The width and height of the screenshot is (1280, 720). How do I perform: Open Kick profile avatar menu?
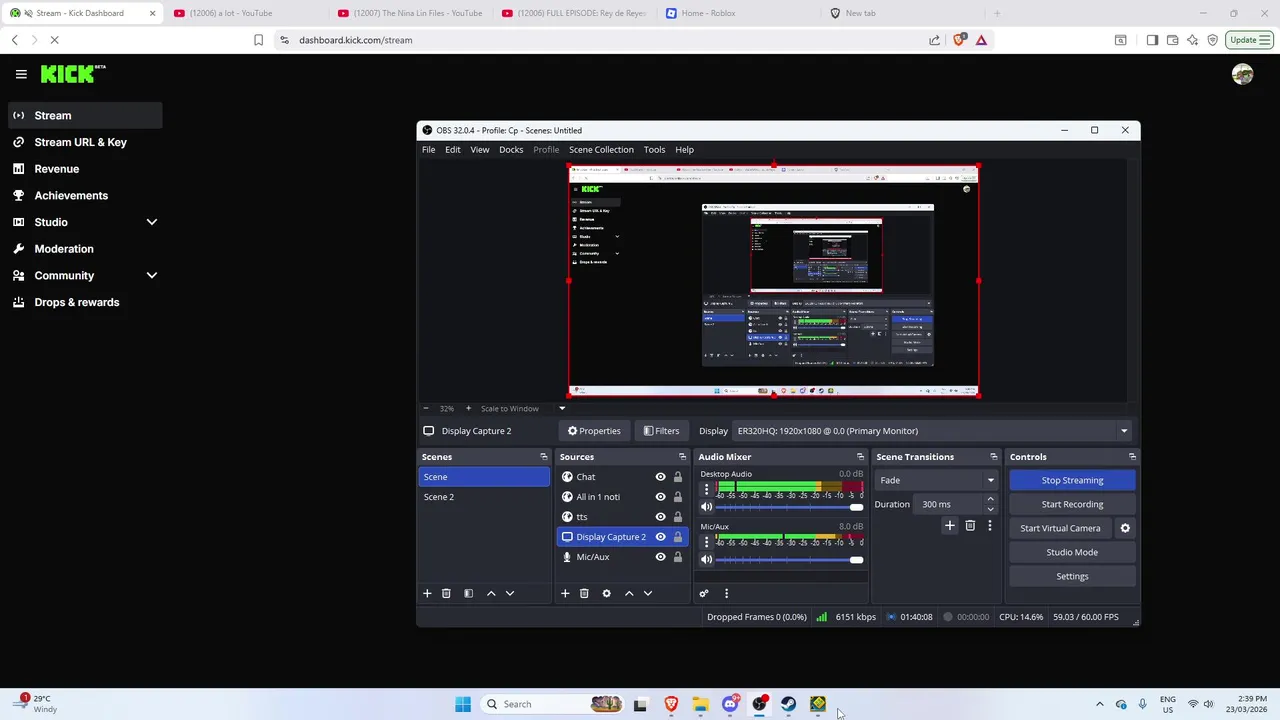1243,74
